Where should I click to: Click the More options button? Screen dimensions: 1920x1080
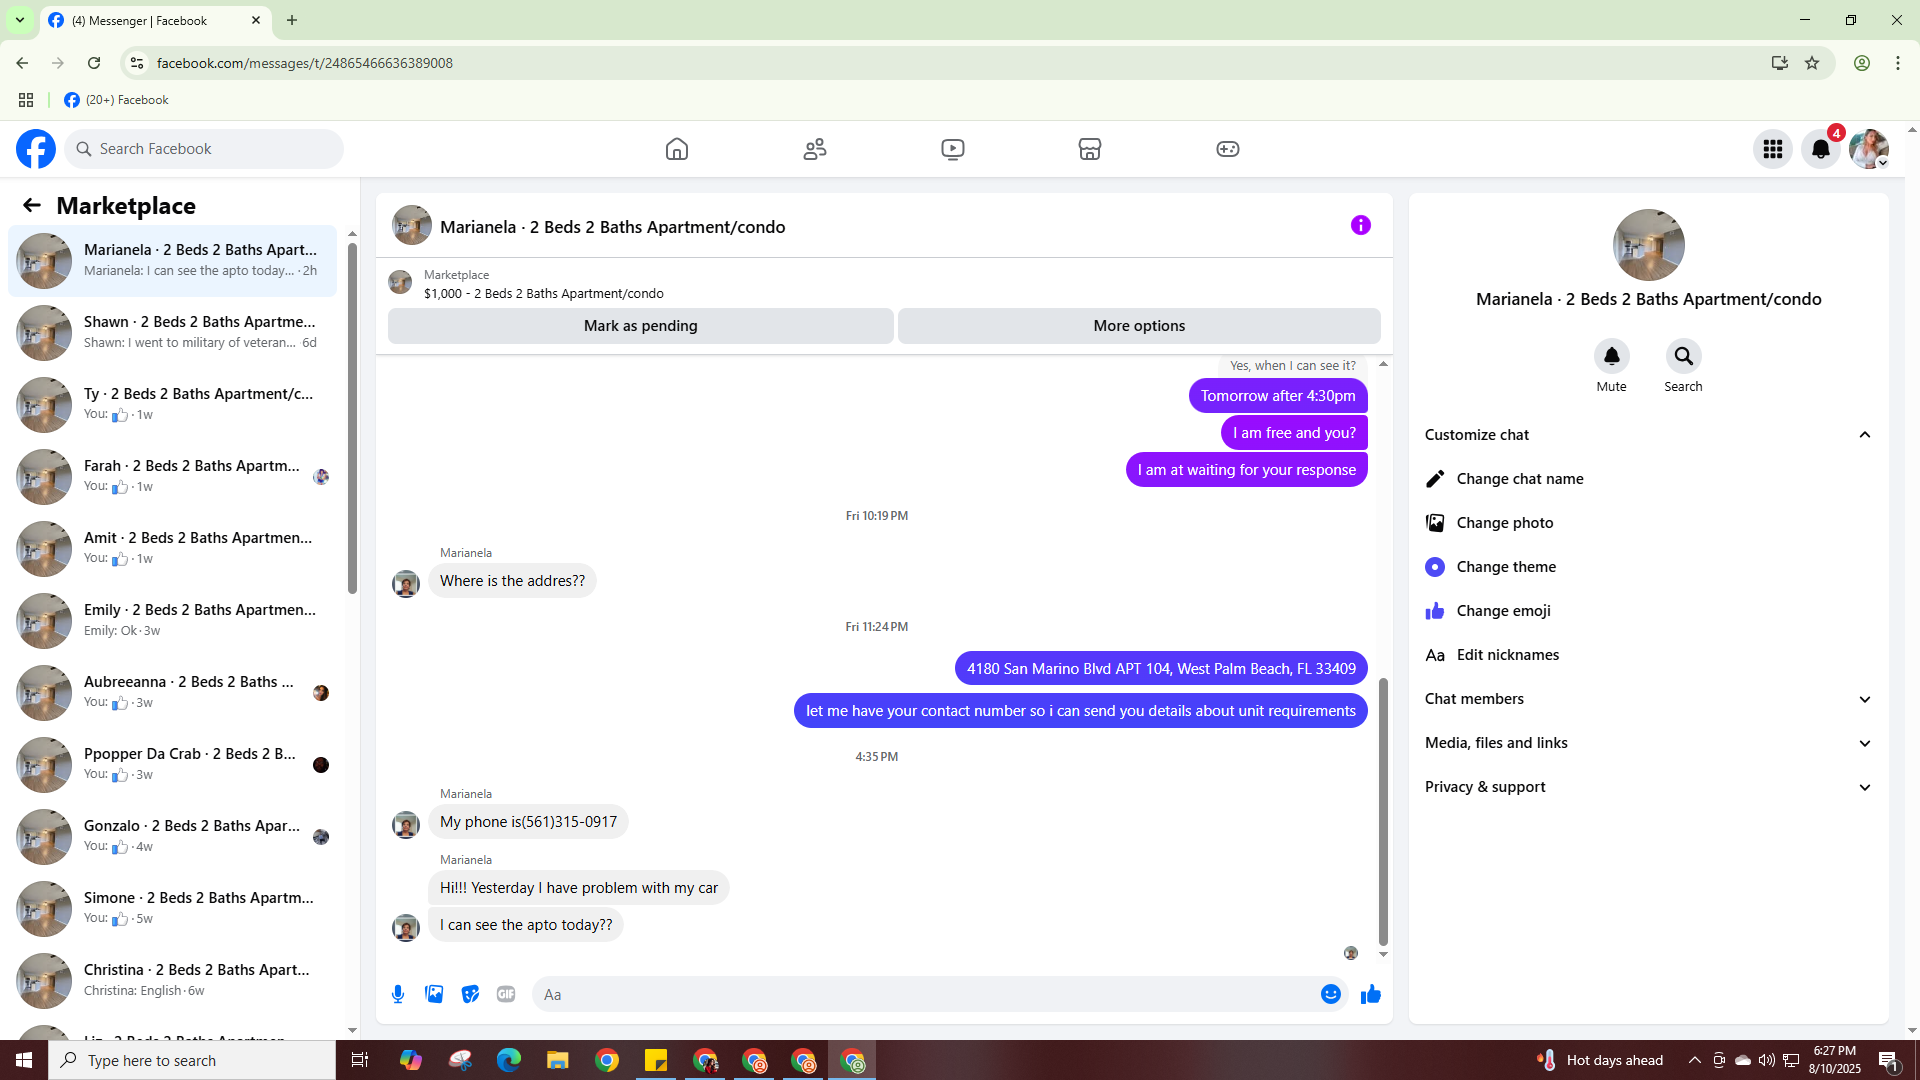click(x=1139, y=326)
